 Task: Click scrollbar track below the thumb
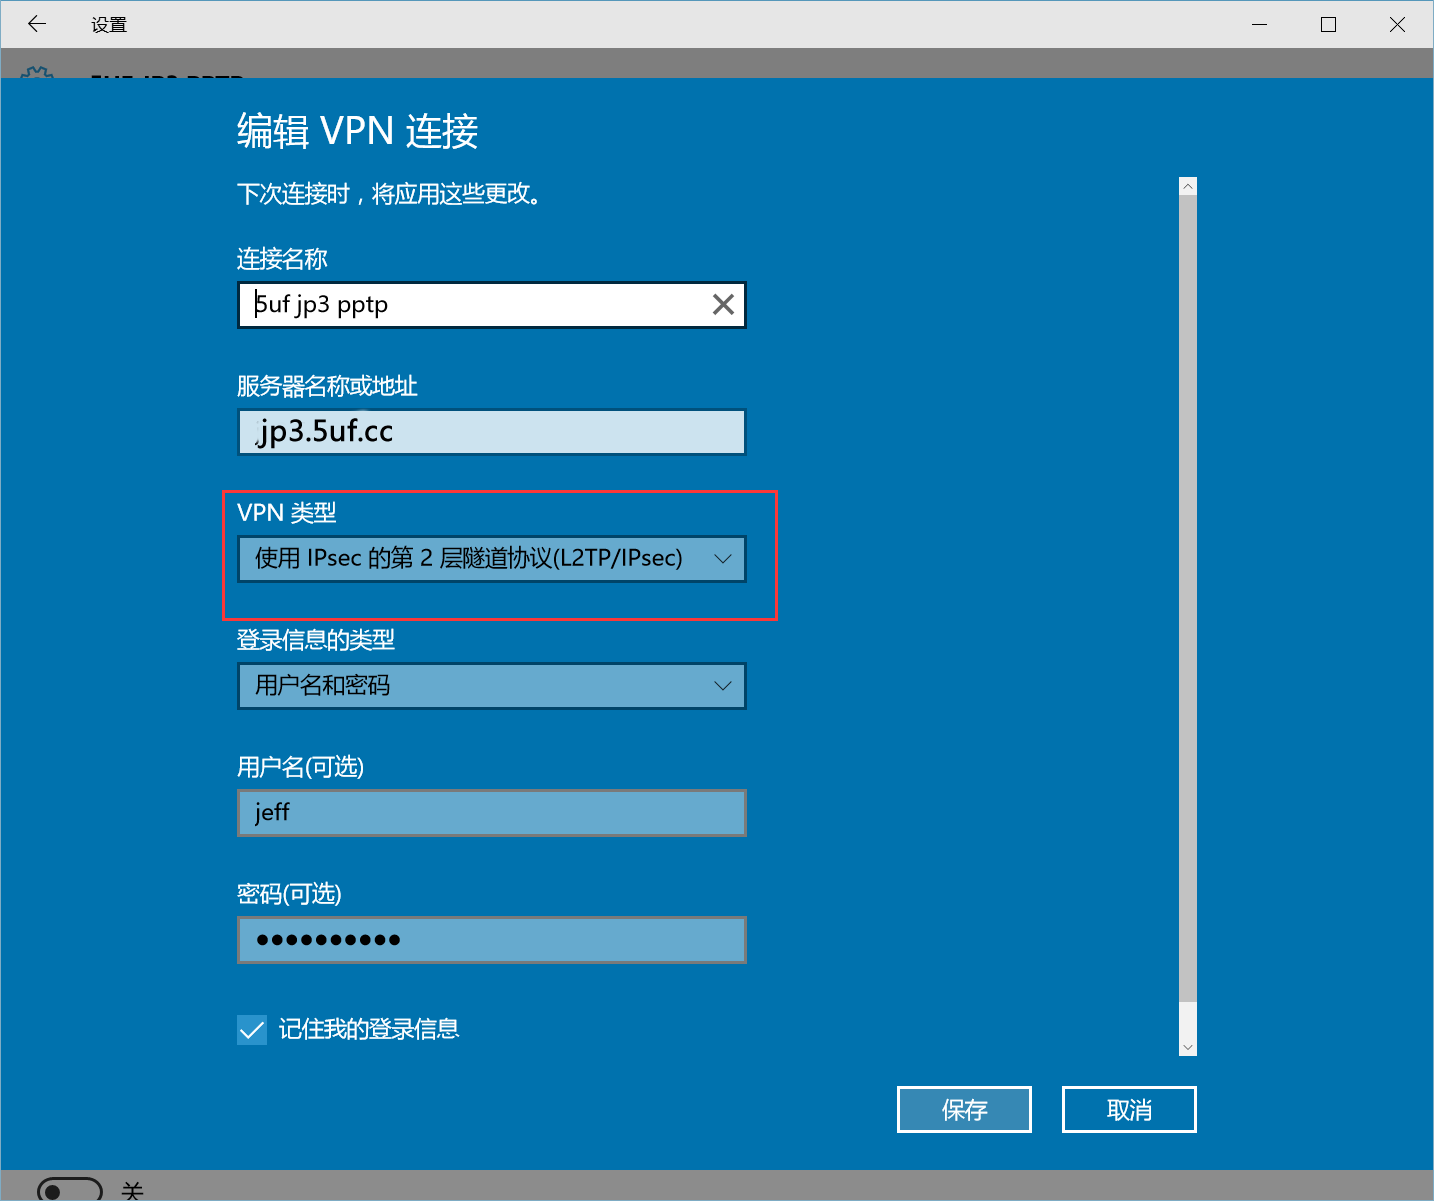tap(1187, 1020)
